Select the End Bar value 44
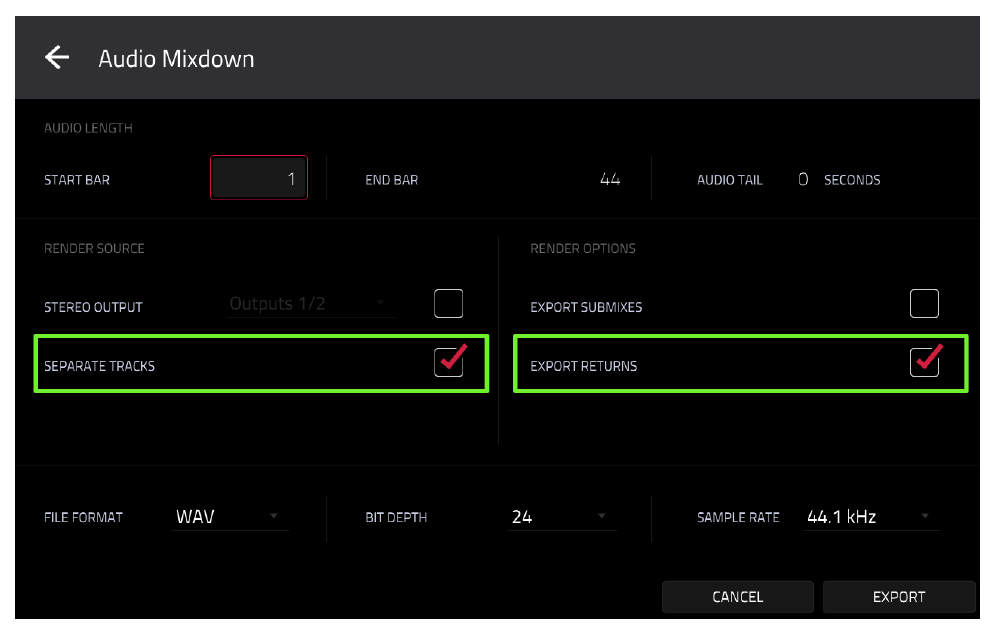Screen dimensions: 996x636 (610, 179)
